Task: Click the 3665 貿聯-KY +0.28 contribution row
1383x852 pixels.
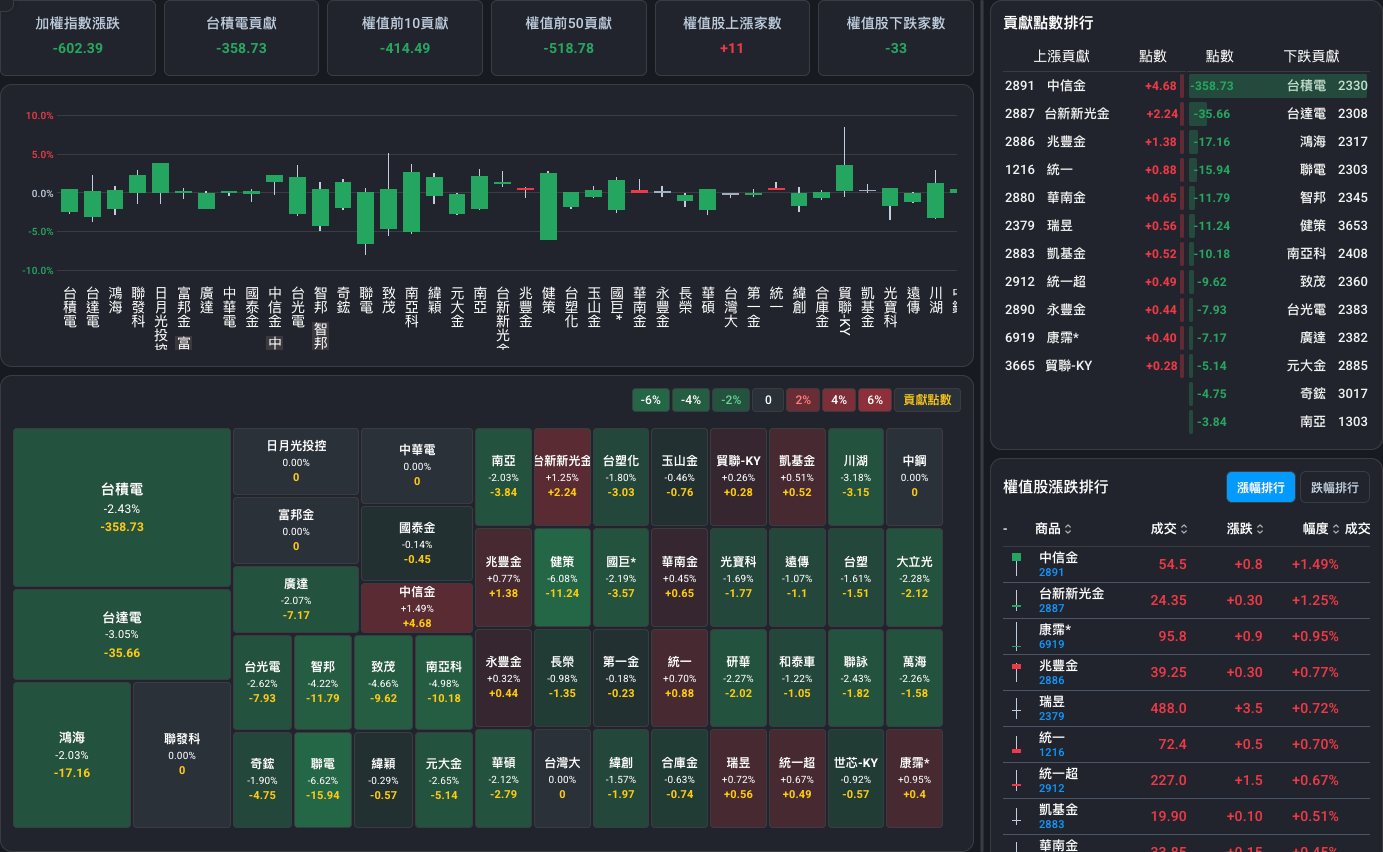Action: coord(1092,366)
